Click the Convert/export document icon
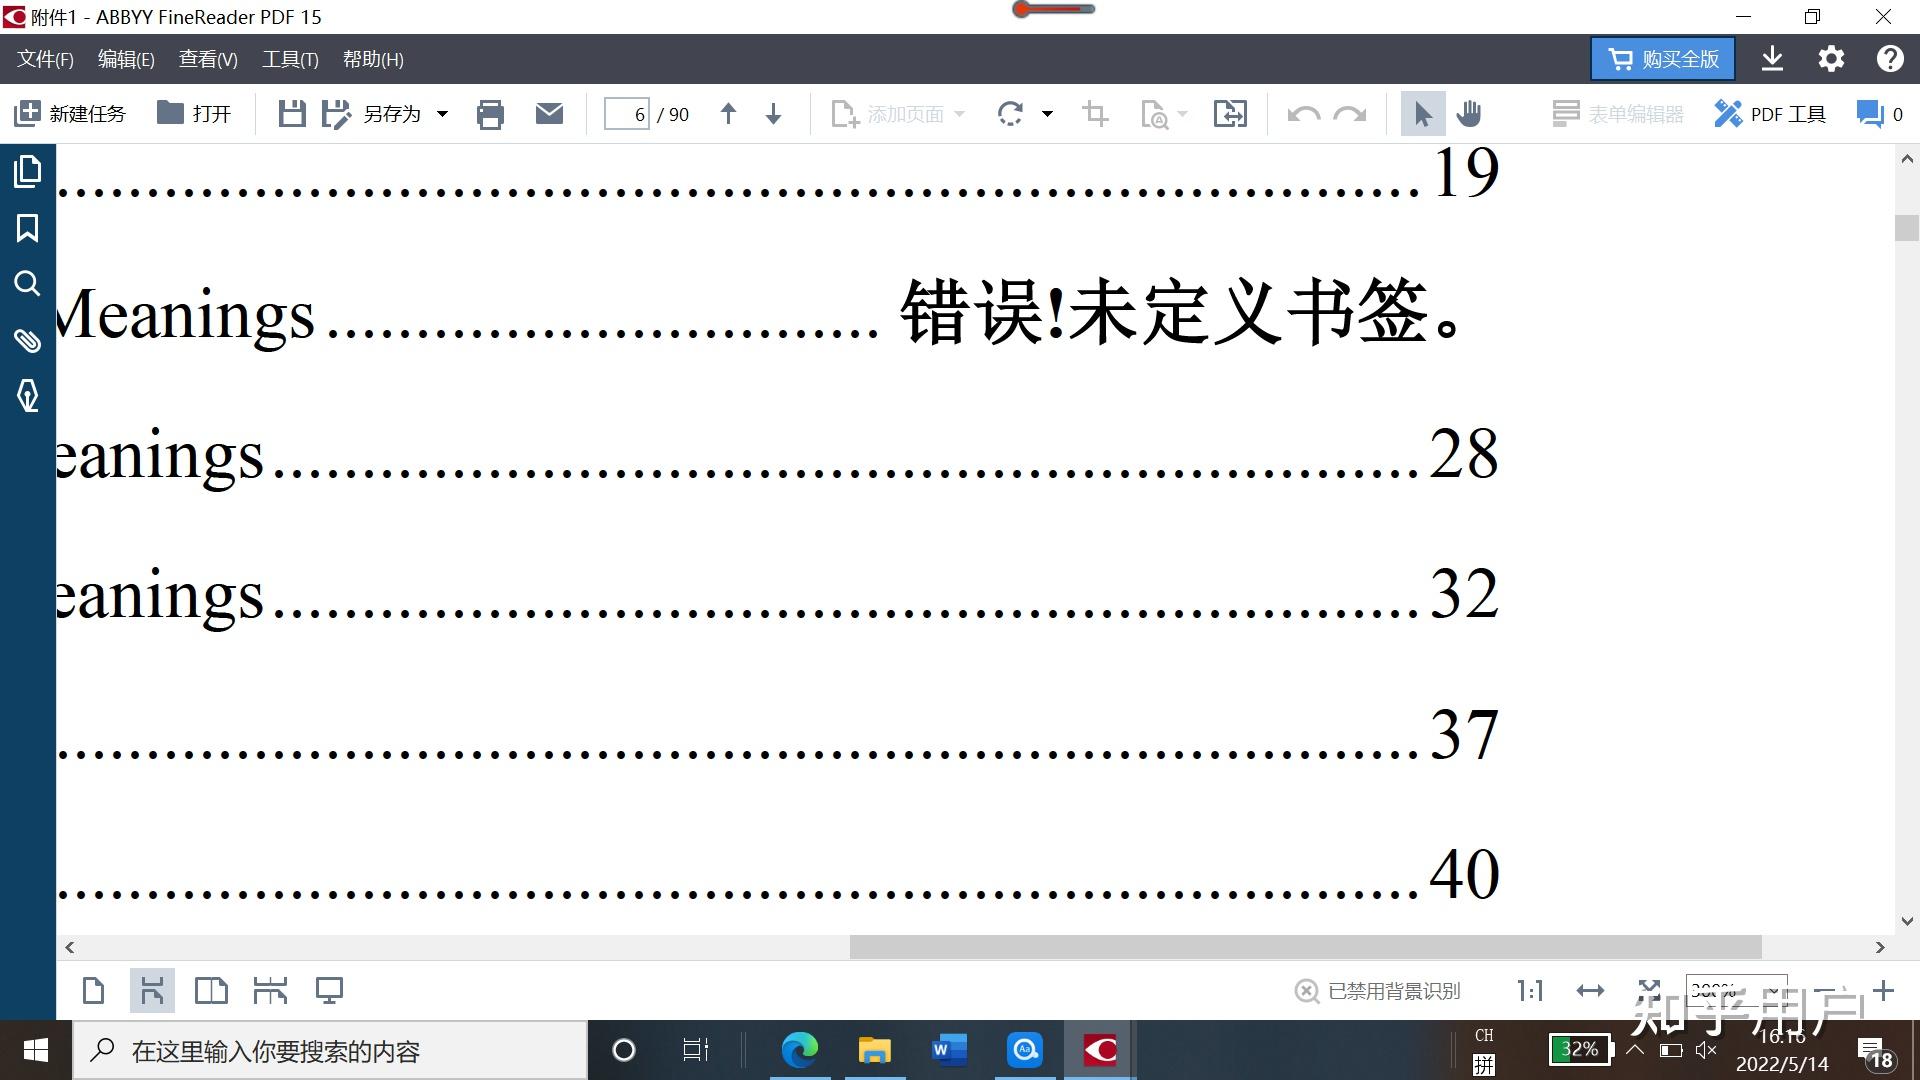Viewport: 1920px width, 1080px height. [x=1230, y=114]
